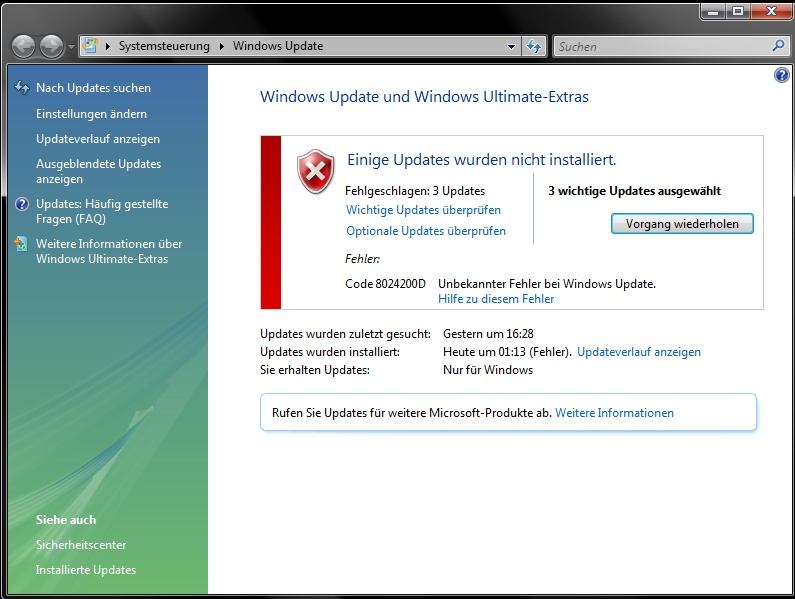Minimize the Windows Update window
Image resolution: width=795 pixels, height=599 pixels.
click(713, 11)
